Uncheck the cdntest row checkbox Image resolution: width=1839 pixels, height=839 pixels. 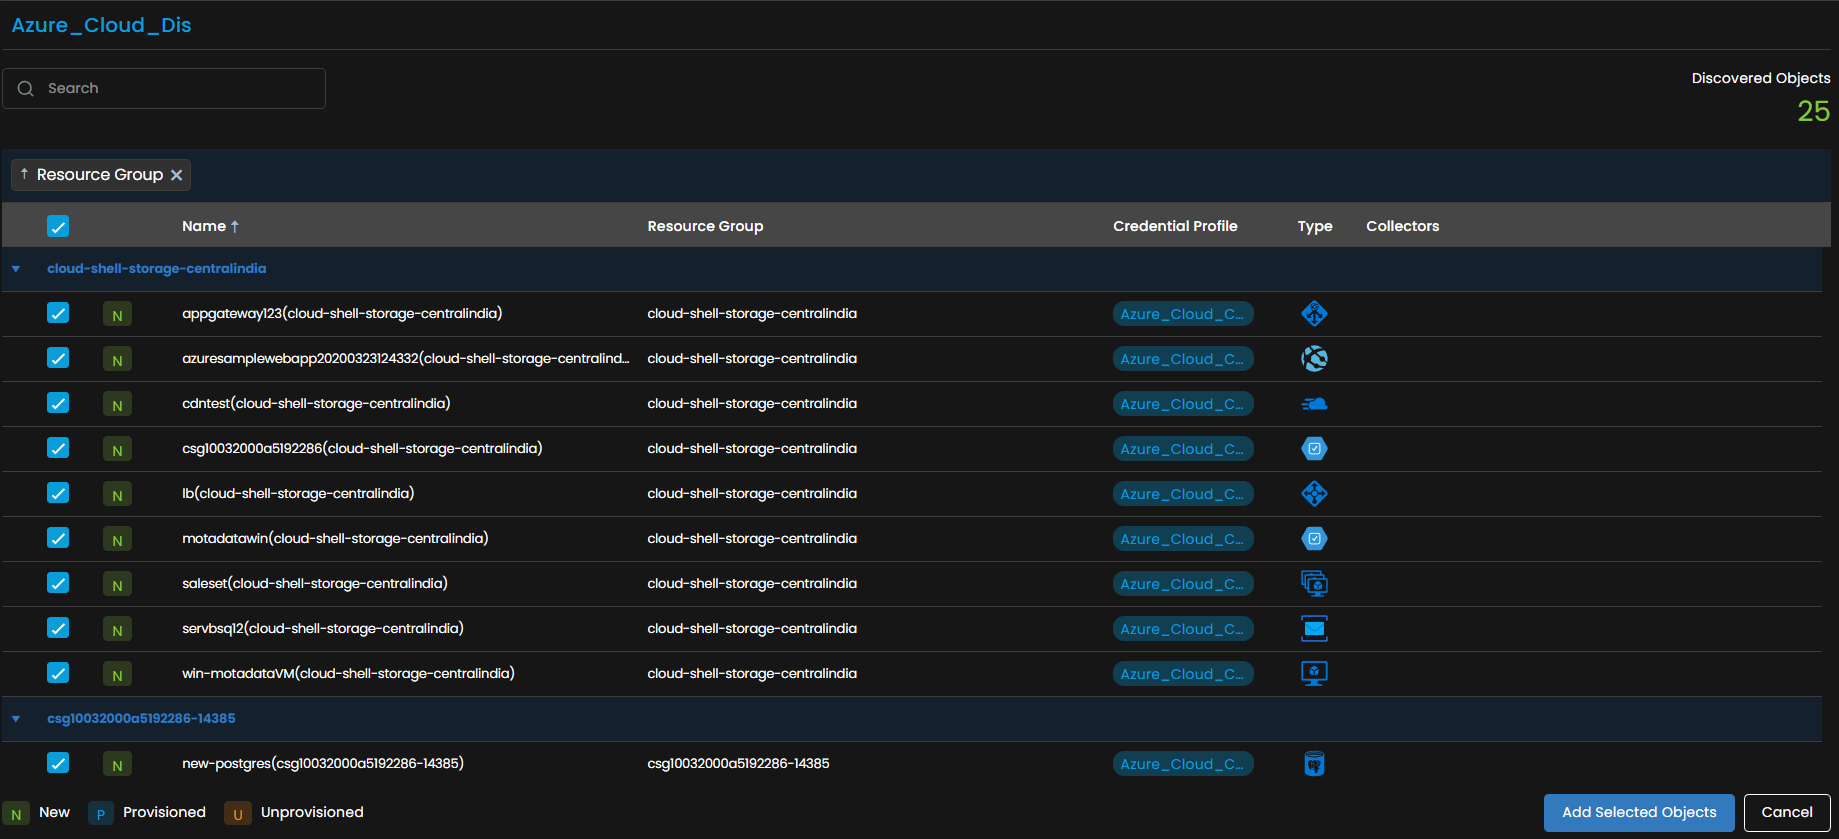pyautogui.click(x=58, y=403)
